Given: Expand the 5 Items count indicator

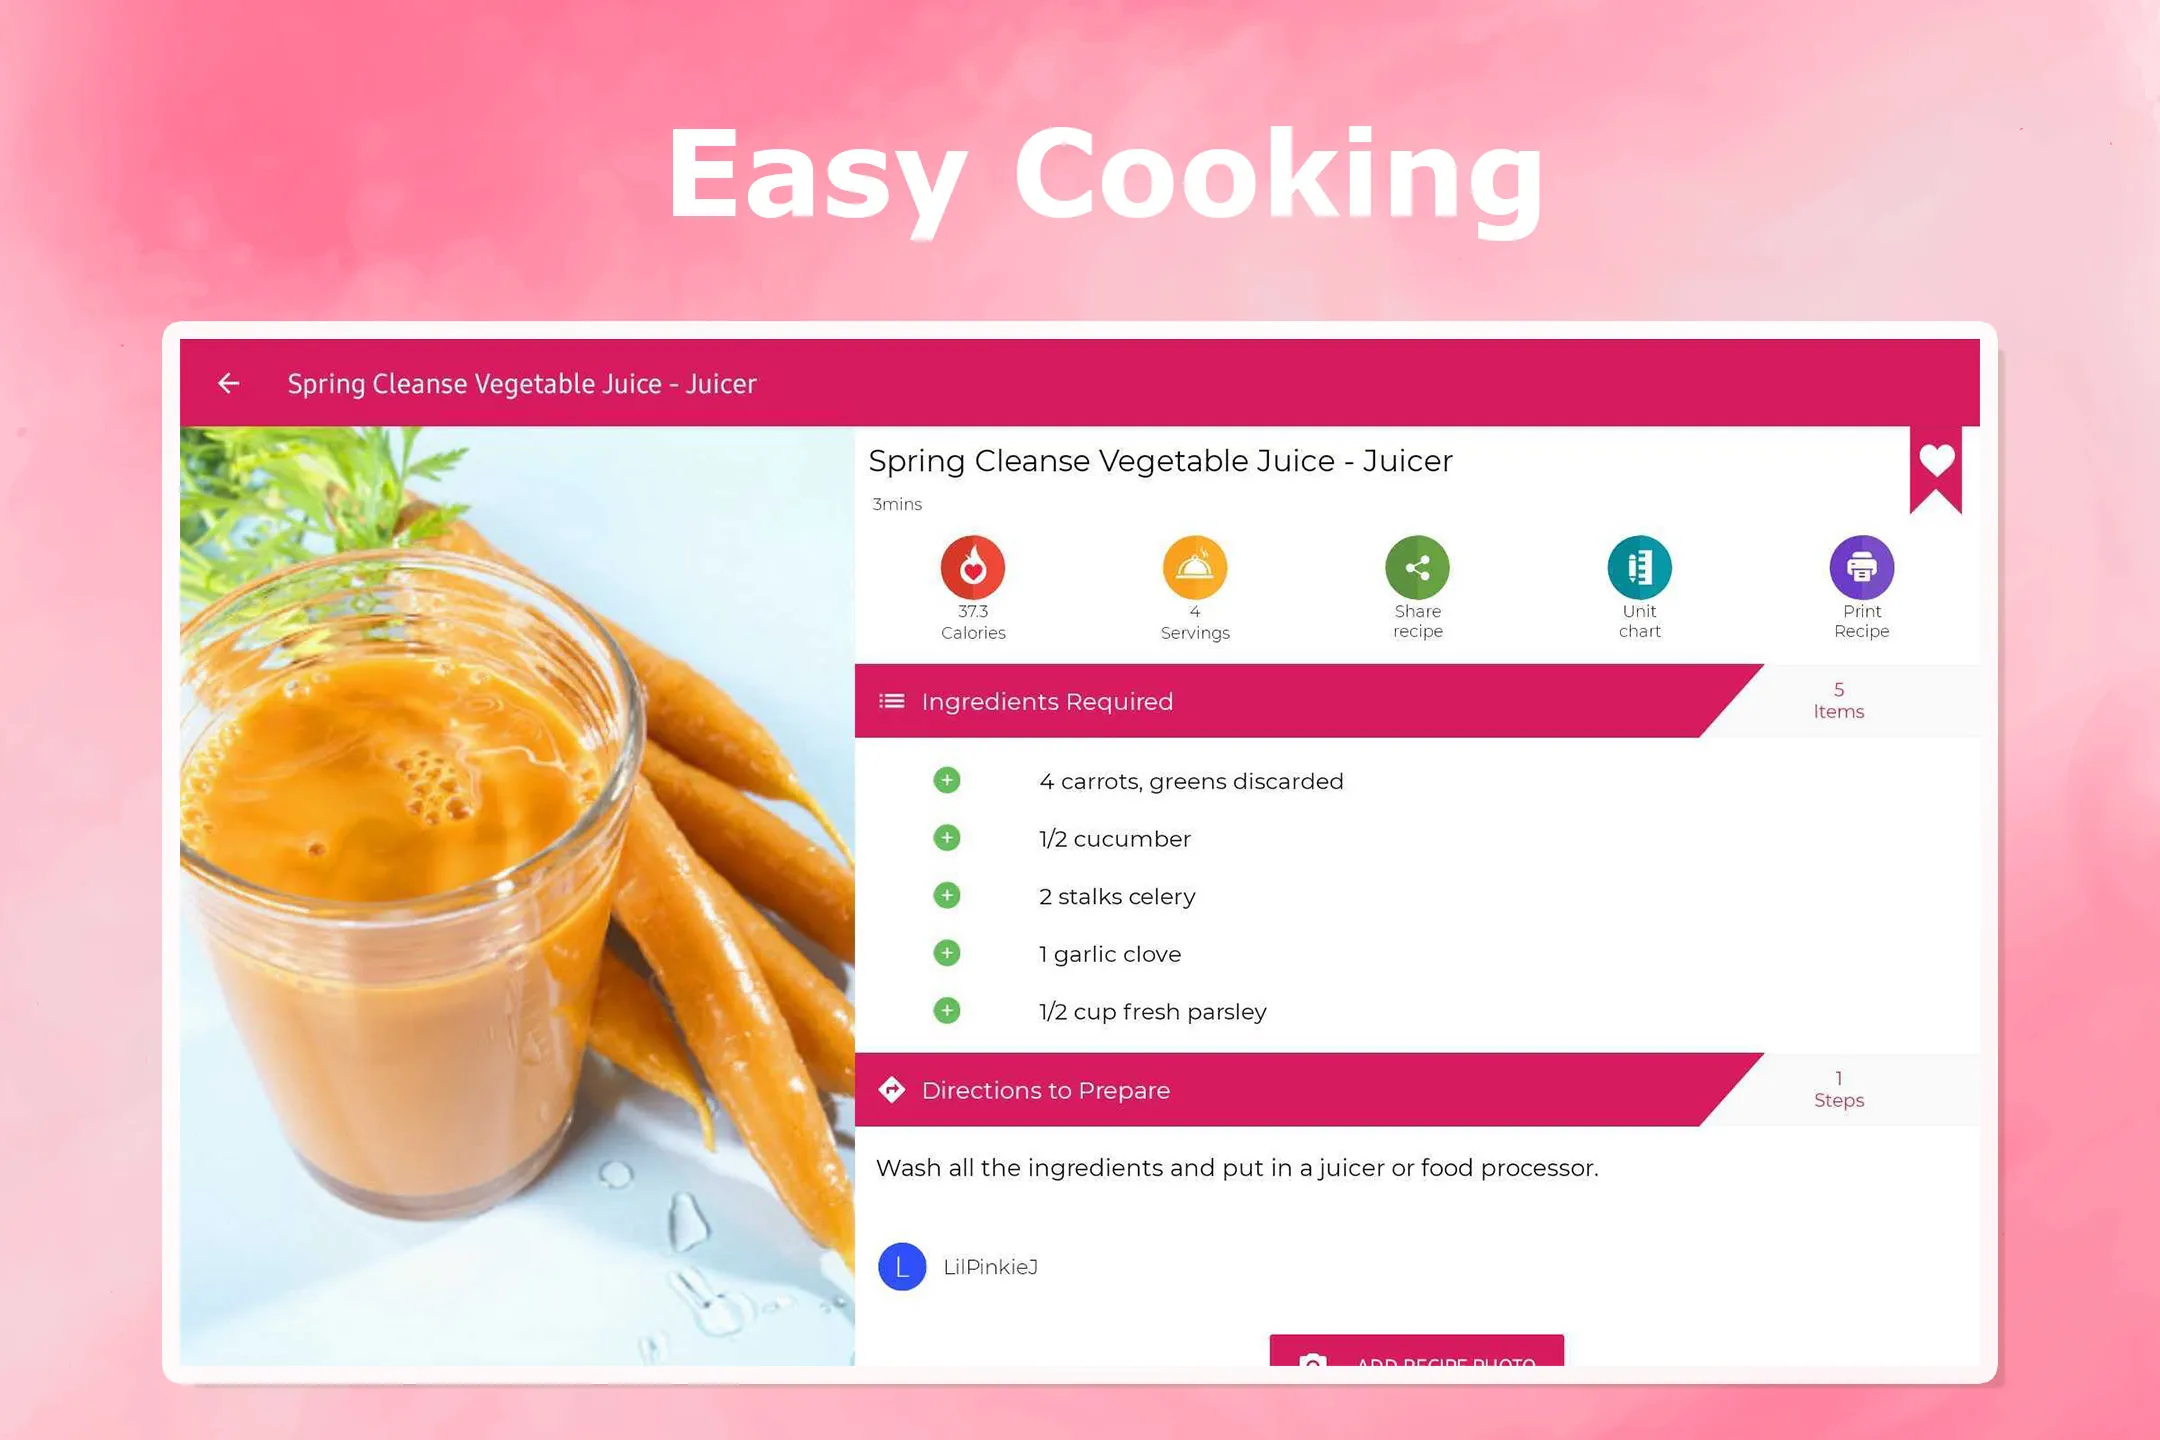Looking at the screenshot, I should point(1839,701).
